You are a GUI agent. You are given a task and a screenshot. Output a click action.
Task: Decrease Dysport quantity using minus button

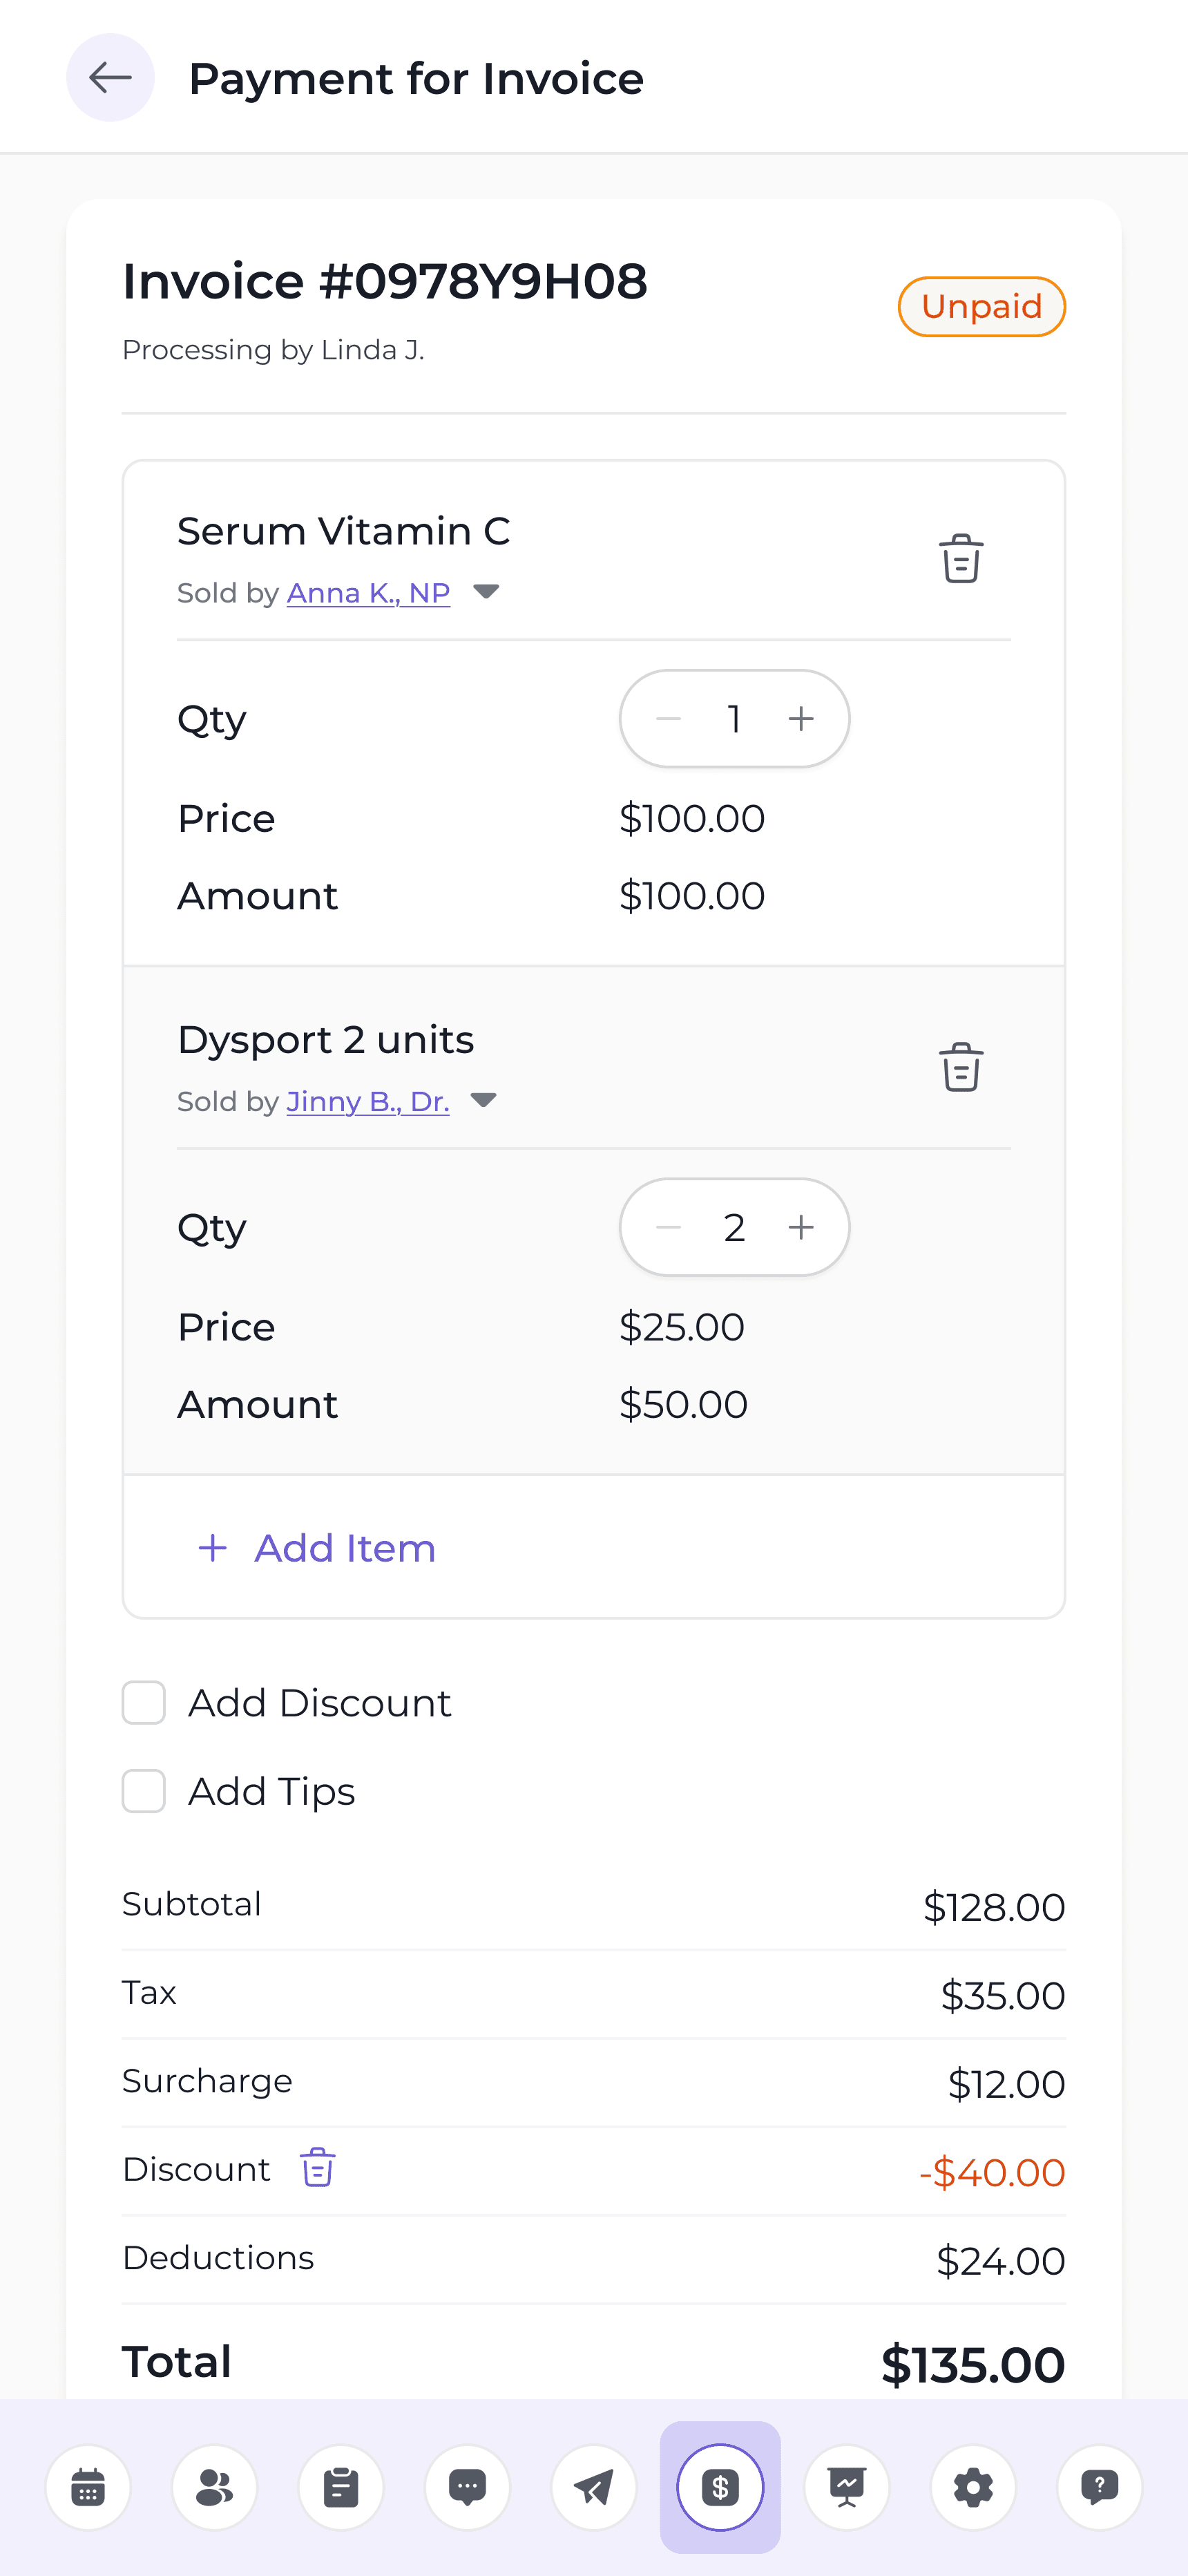[668, 1227]
